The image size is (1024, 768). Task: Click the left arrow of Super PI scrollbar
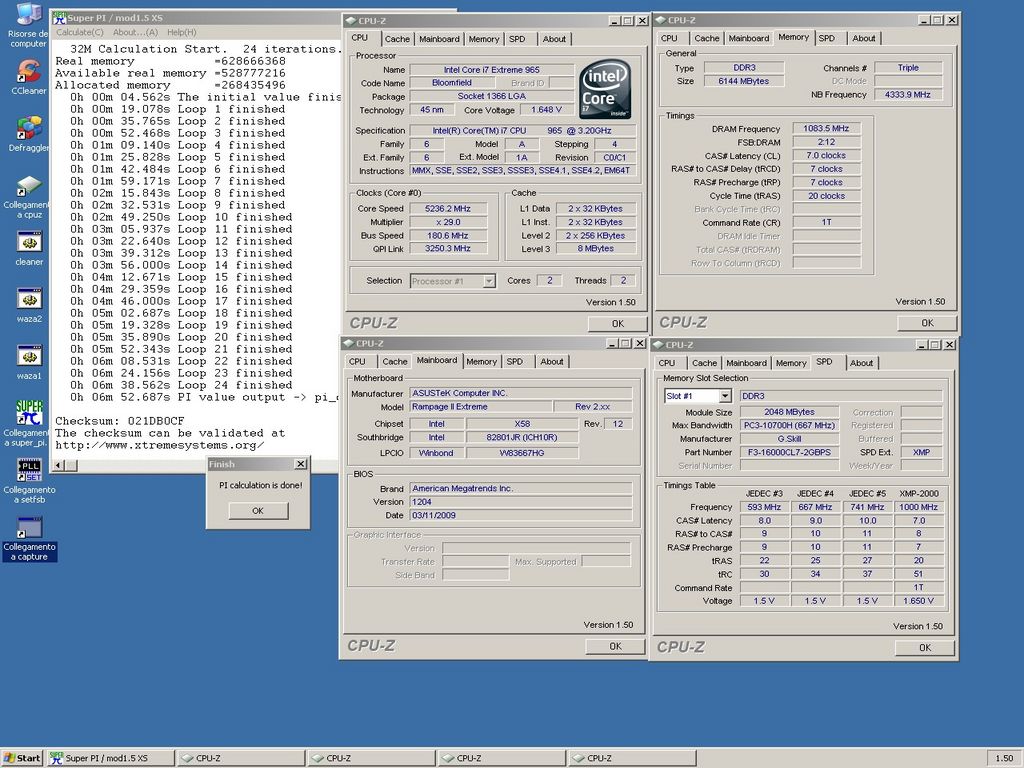[x=59, y=465]
